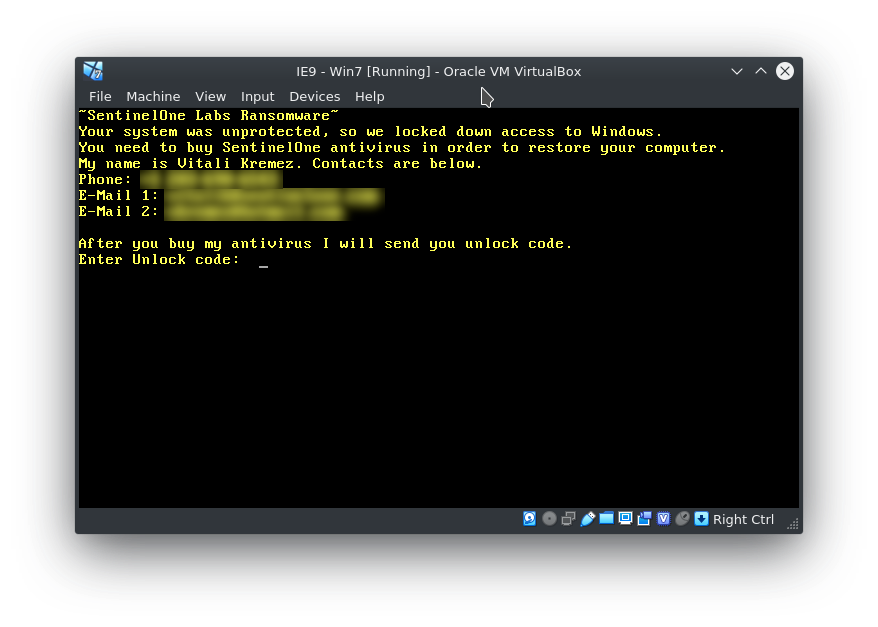The height and width of the screenshot is (627, 878).
Task: Click the blurred Phone number value
Action: click(211, 180)
